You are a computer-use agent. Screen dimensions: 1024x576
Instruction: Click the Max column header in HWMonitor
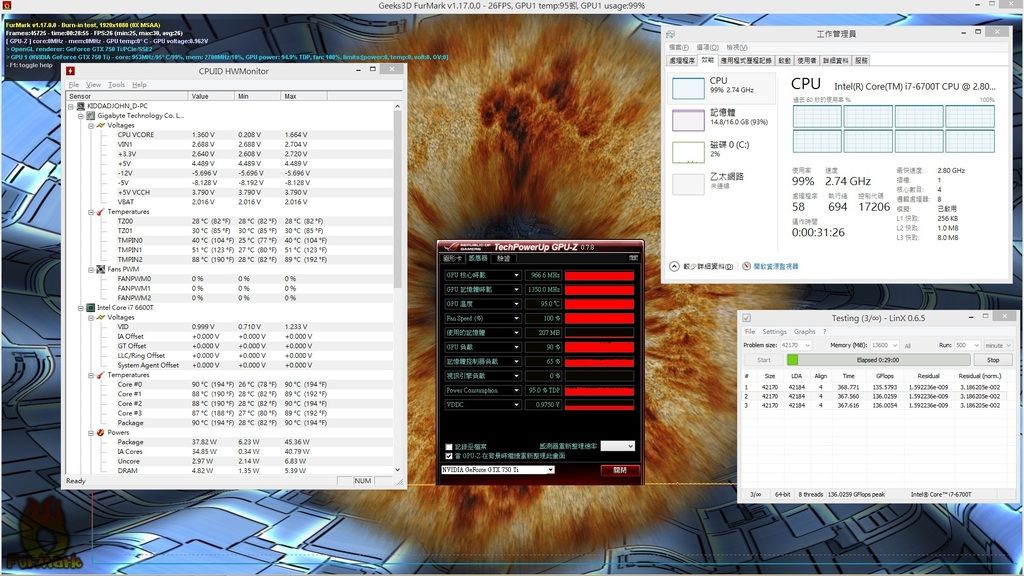point(304,96)
